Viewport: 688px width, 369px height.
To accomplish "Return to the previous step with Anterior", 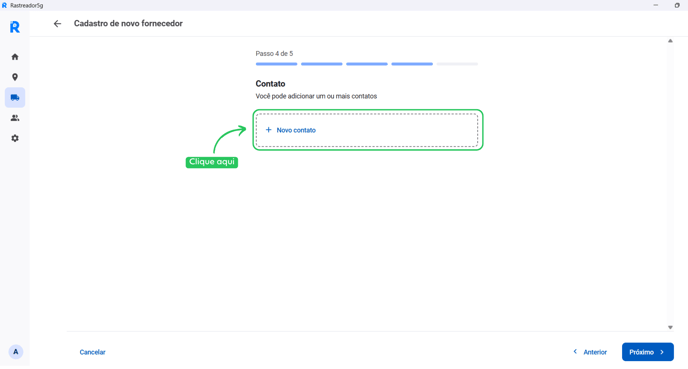I will click(590, 352).
